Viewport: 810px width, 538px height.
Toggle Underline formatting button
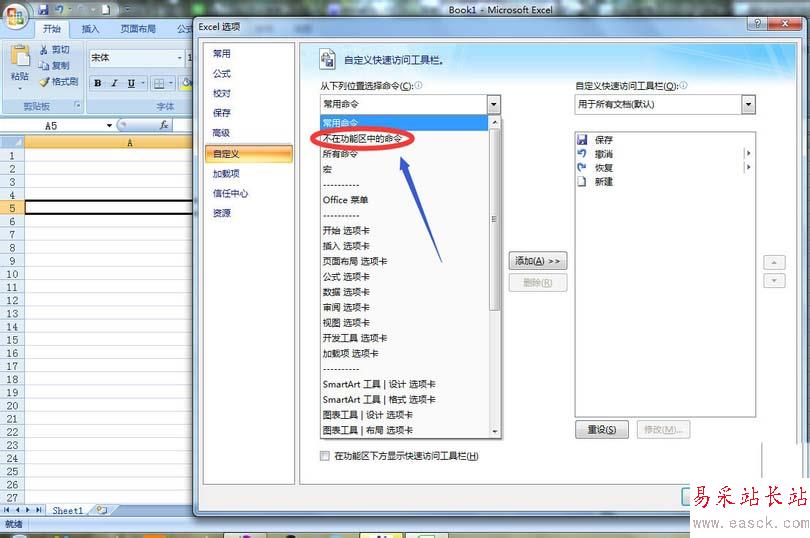tap(131, 83)
